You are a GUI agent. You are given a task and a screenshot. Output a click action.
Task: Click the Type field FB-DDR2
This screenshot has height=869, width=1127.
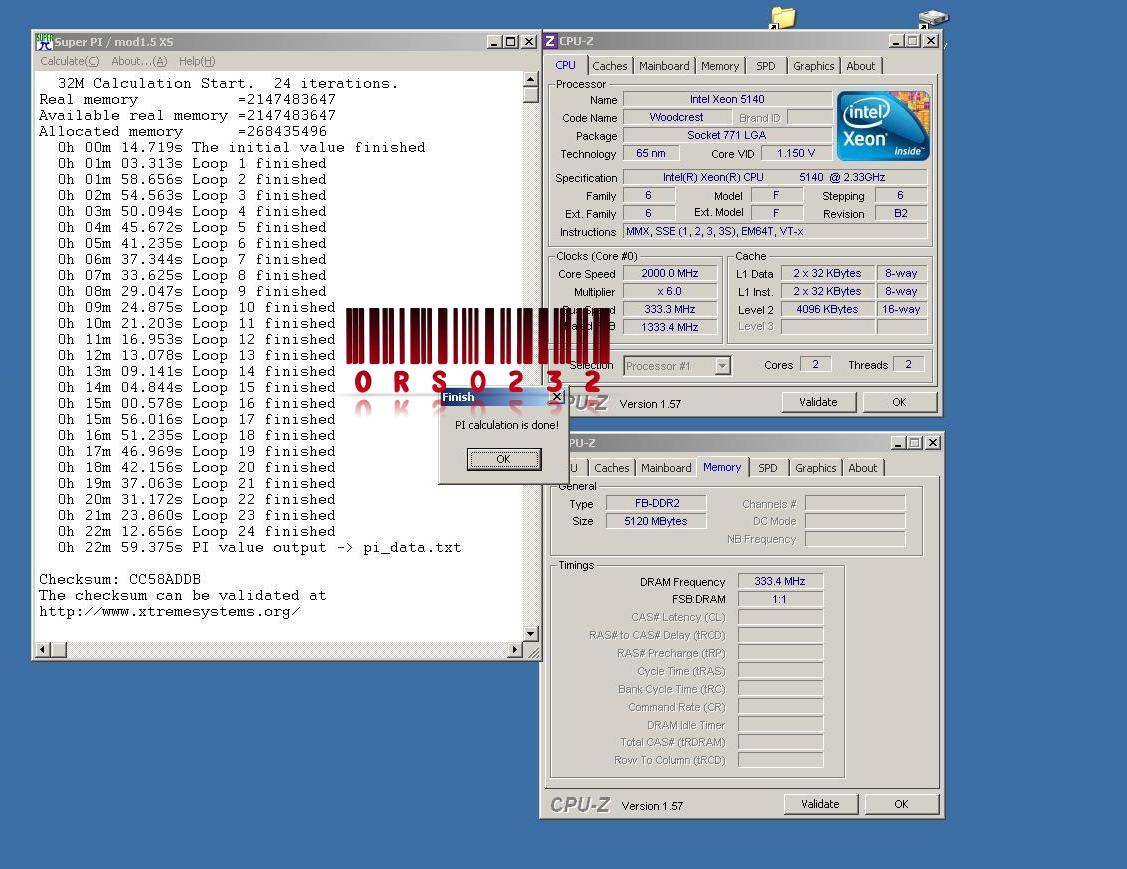coord(656,503)
